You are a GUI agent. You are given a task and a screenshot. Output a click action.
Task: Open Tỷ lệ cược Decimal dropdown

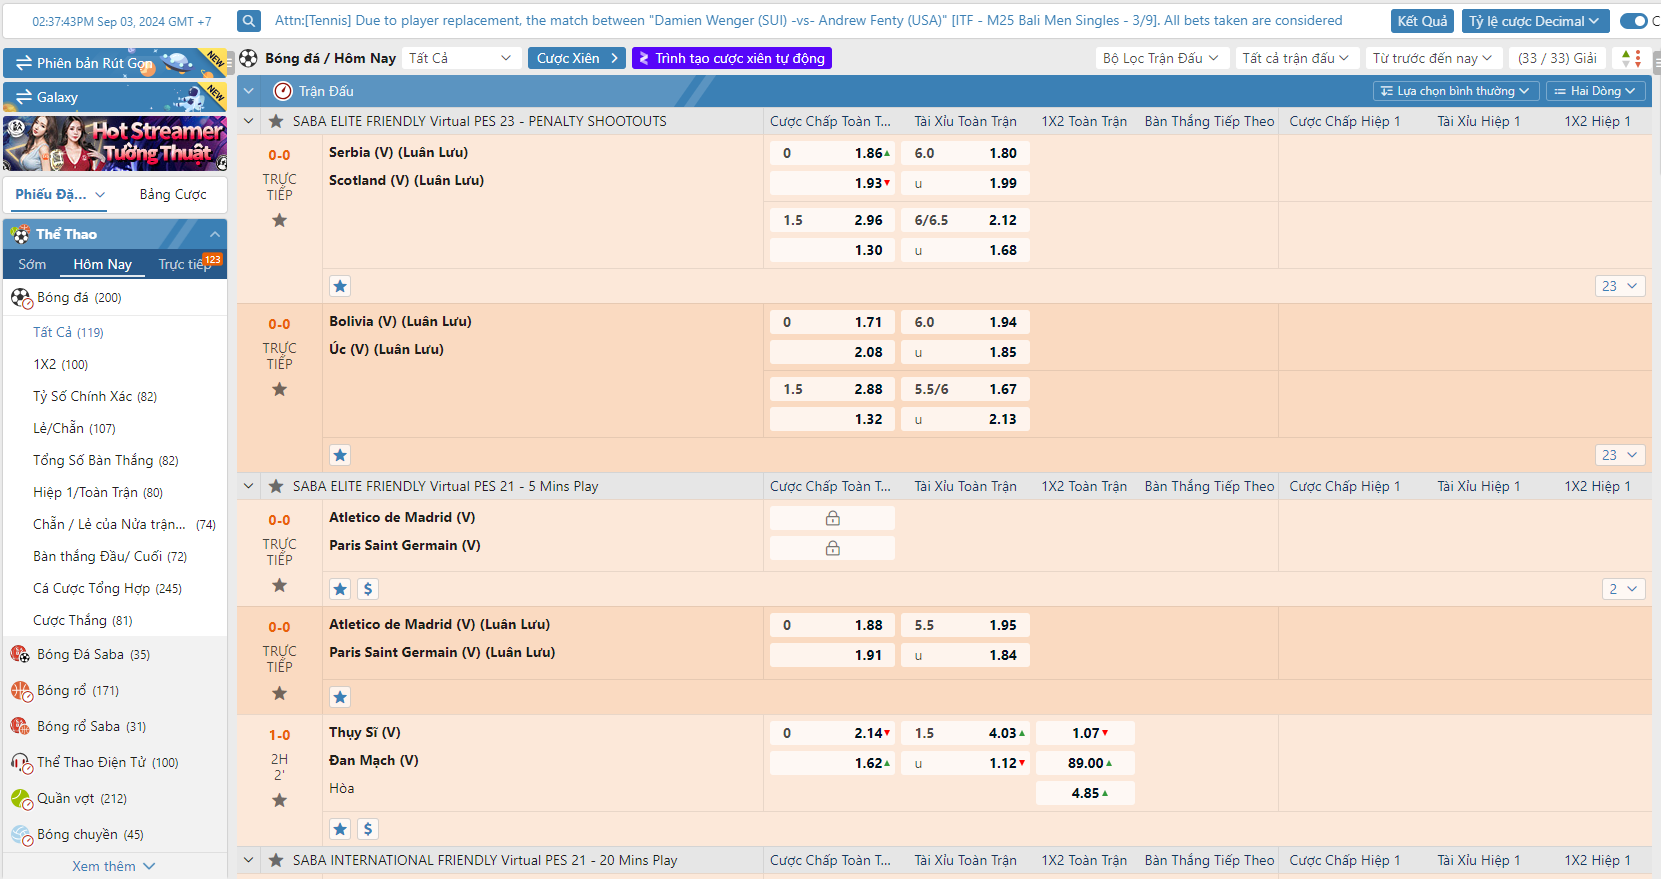(1535, 21)
